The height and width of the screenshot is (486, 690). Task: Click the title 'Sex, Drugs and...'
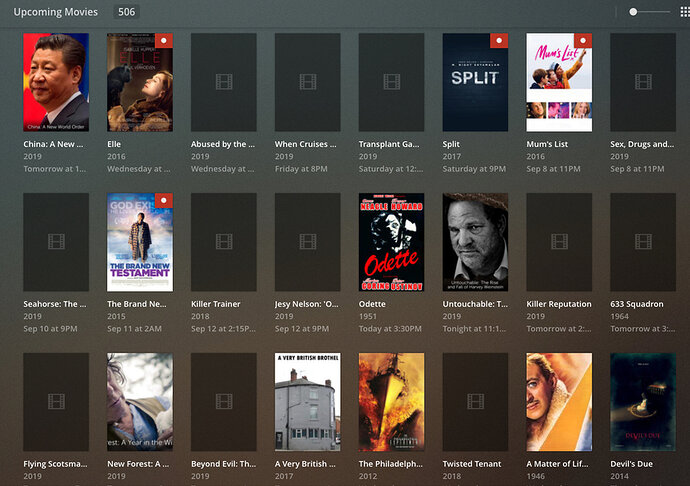642,144
